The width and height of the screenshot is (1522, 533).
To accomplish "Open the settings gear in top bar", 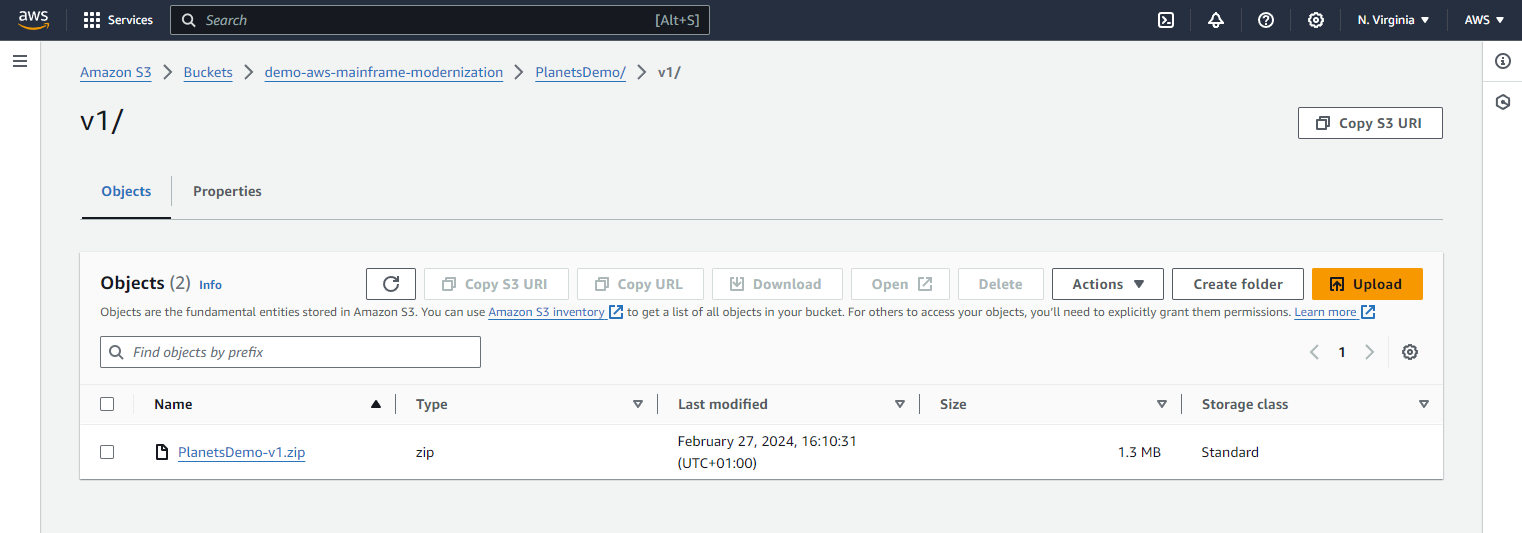I will click(x=1316, y=20).
